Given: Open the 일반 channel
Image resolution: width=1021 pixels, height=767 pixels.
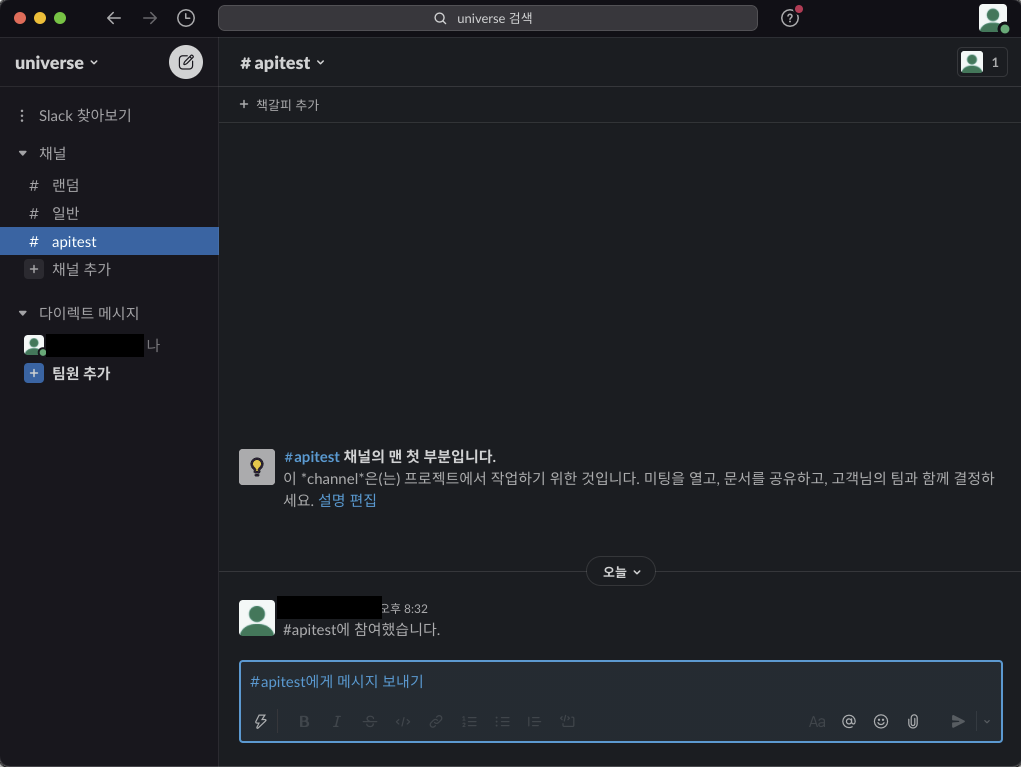Looking at the screenshot, I should (x=109, y=213).
